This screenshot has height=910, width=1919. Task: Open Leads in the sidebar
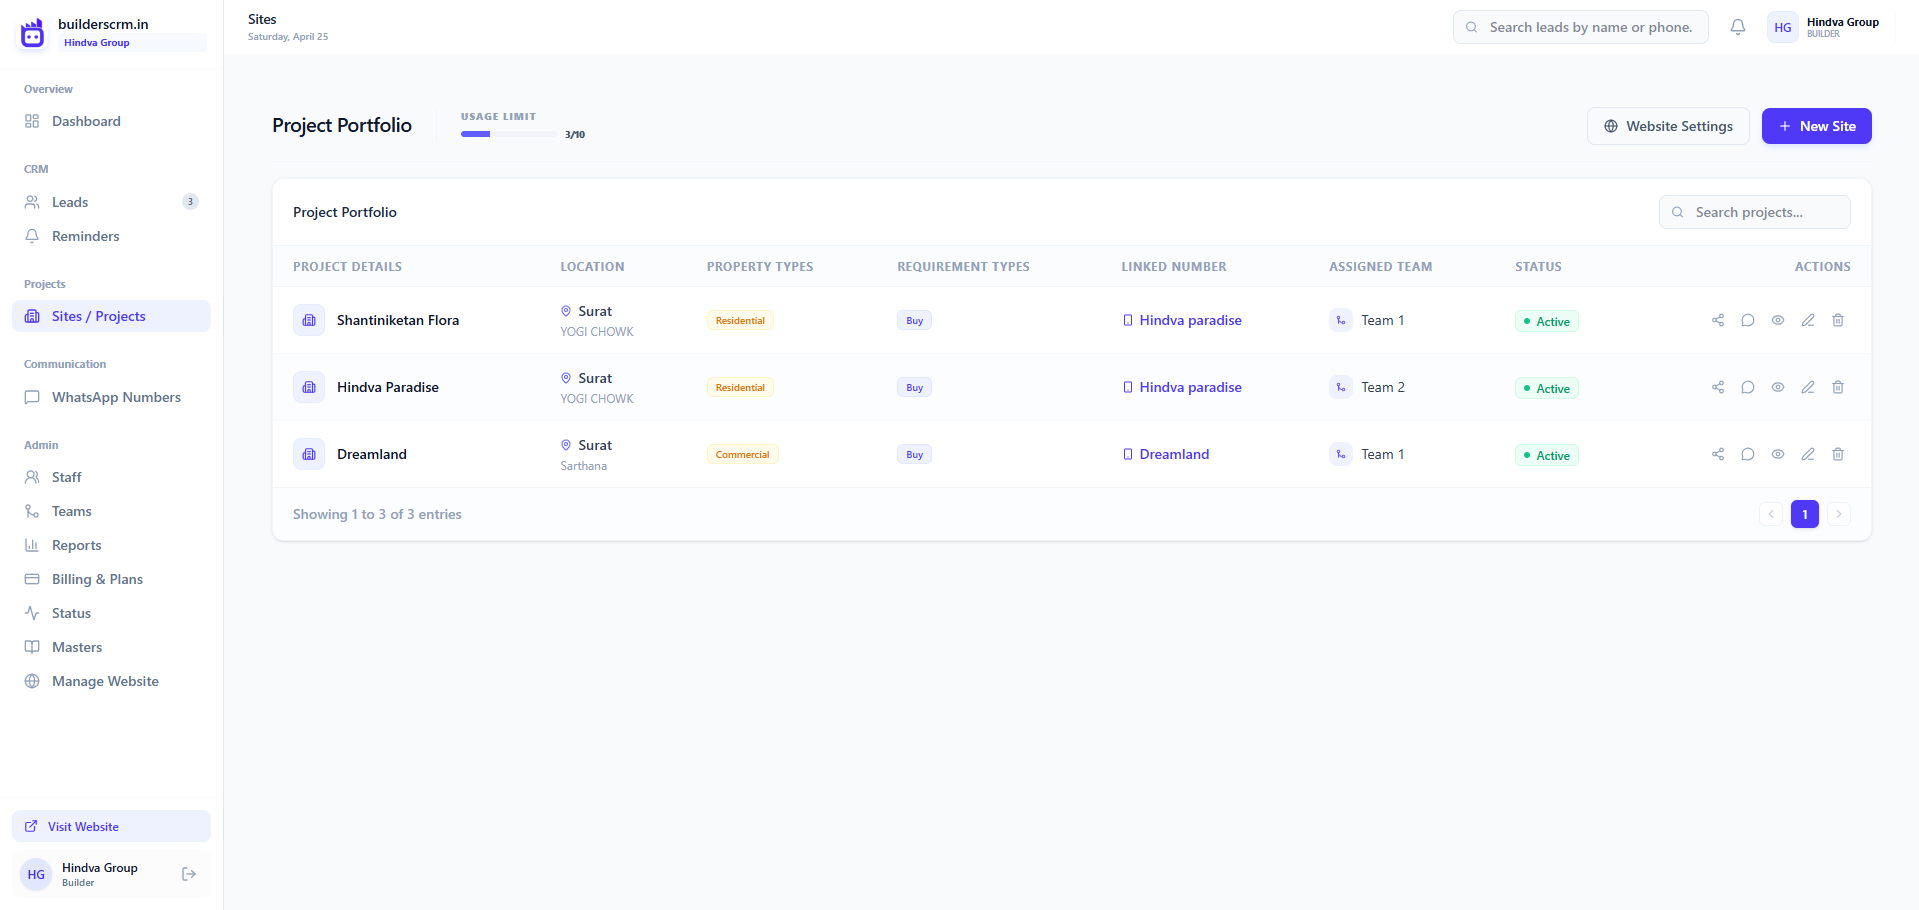pos(70,202)
